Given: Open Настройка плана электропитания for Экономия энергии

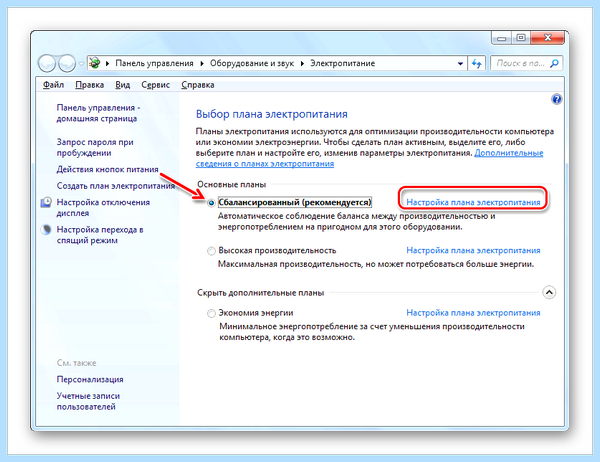Looking at the screenshot, I should pos(473,313).
